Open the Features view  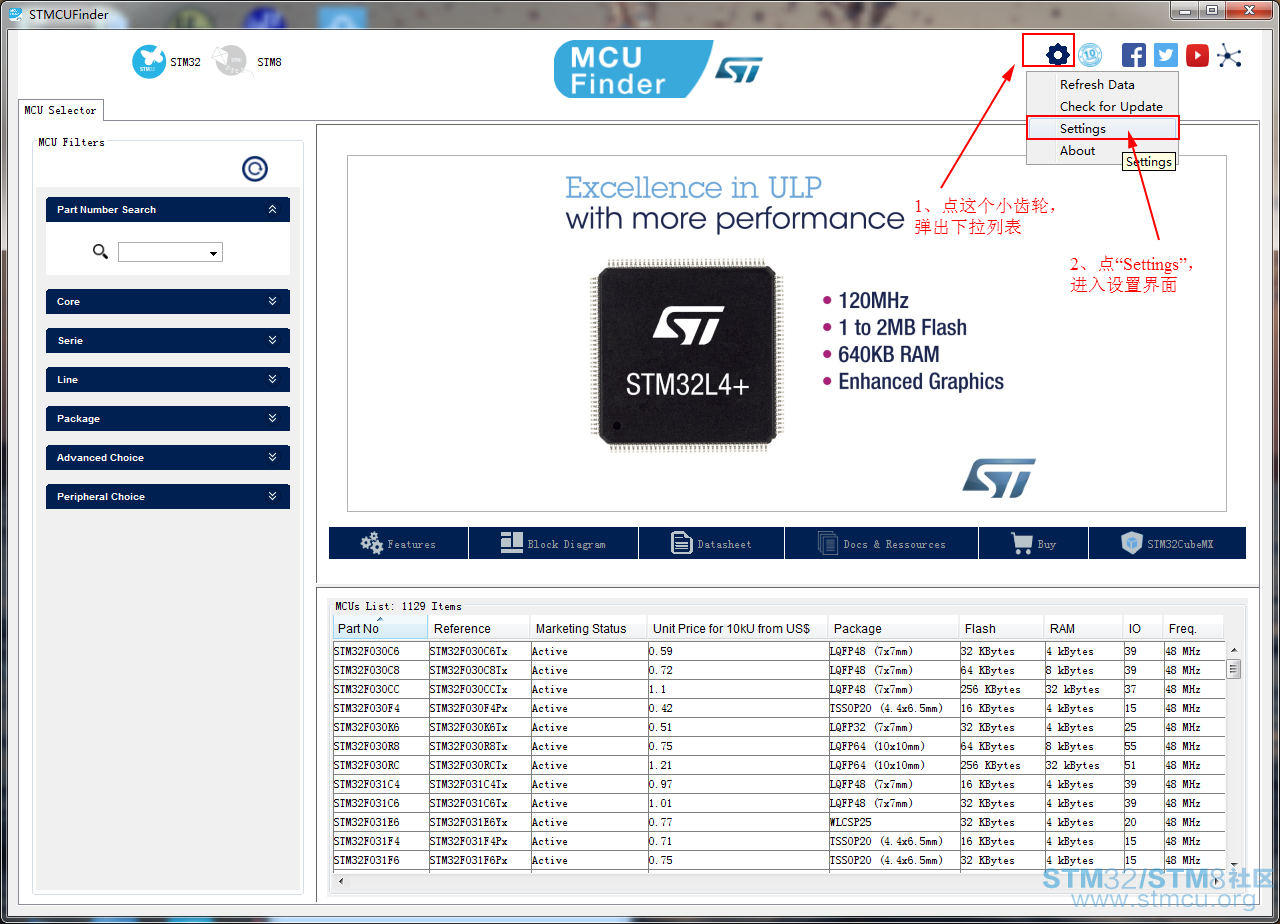[398, 543]
